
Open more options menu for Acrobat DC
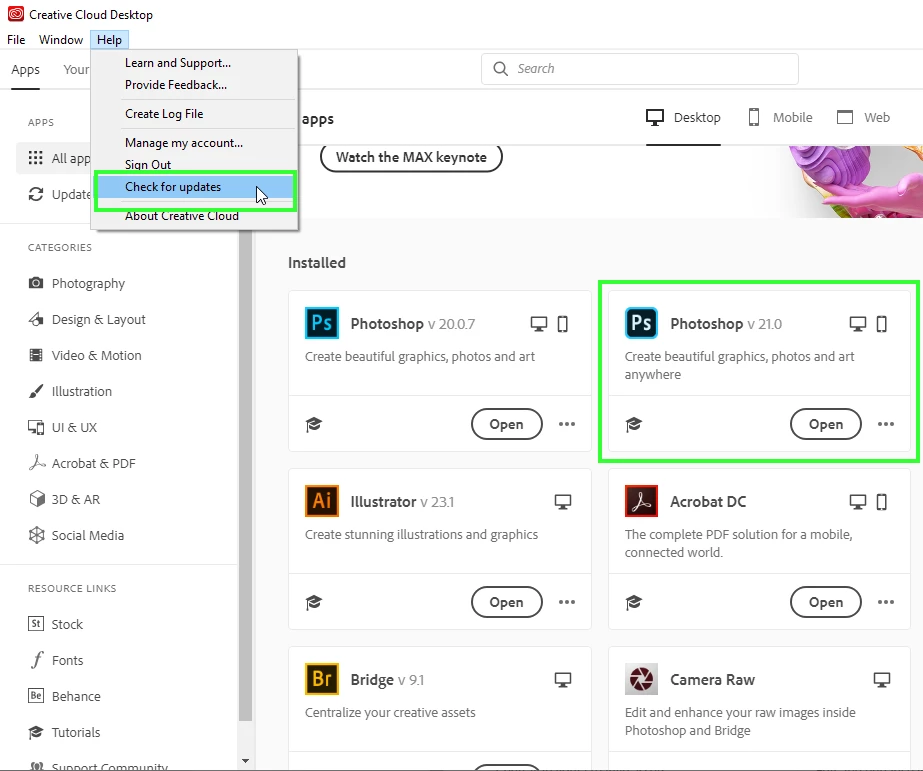[x=886, y=602]
